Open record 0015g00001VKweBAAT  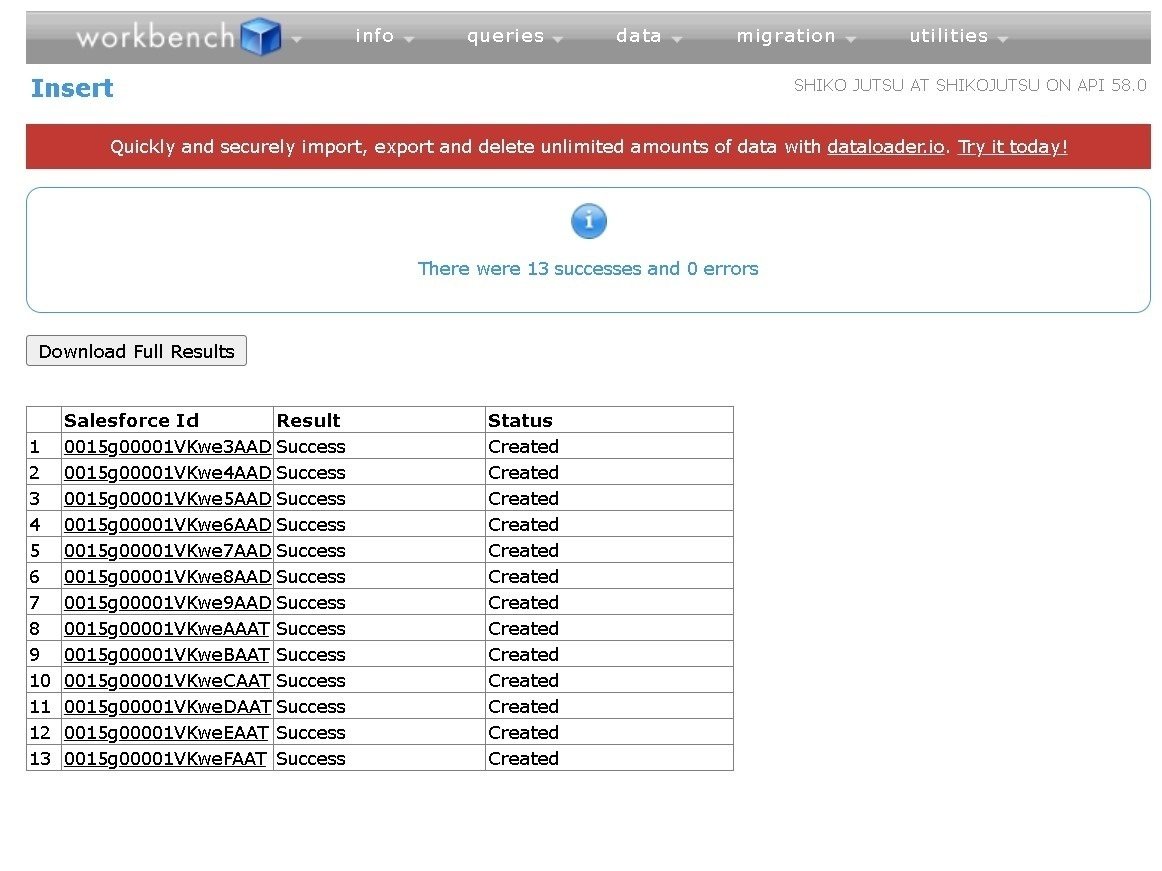pyautogui.click(x=167, y=654)
